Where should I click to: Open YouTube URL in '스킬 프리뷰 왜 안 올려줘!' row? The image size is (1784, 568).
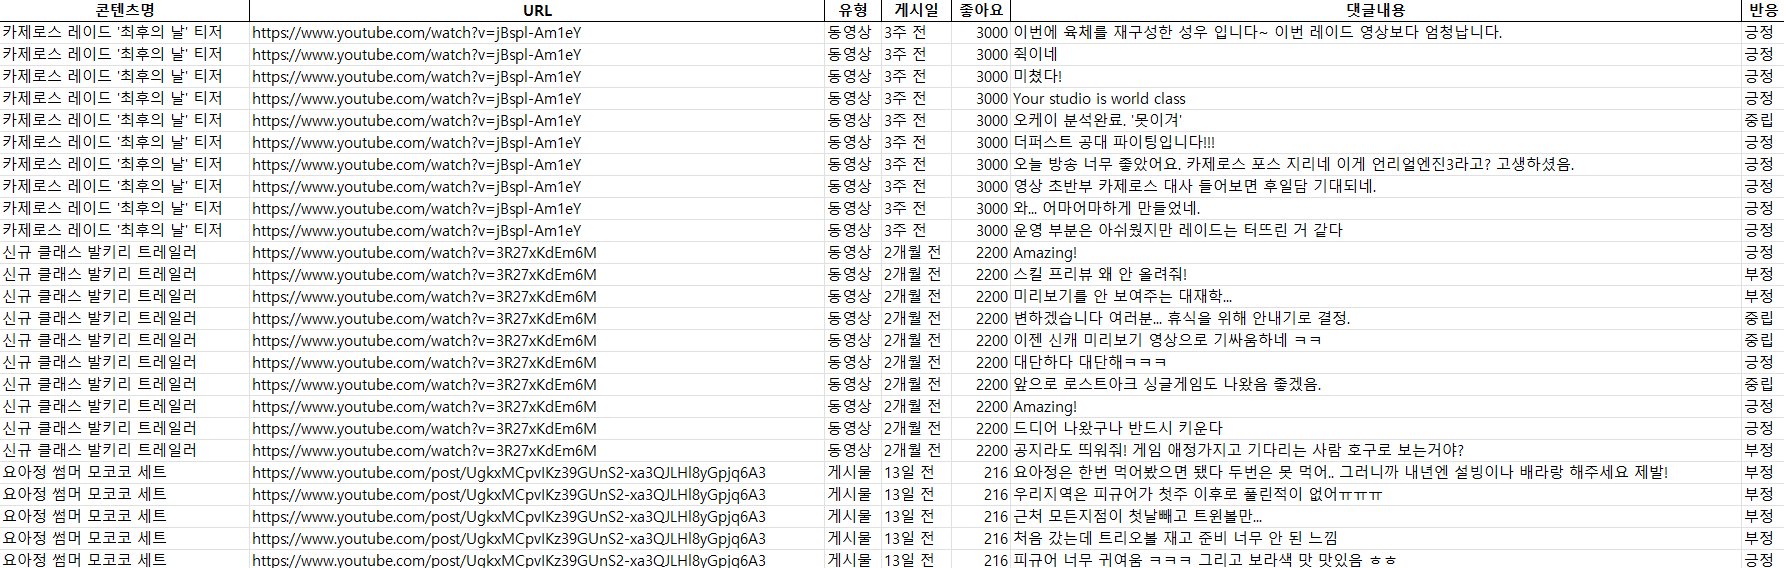coord(424,274)
